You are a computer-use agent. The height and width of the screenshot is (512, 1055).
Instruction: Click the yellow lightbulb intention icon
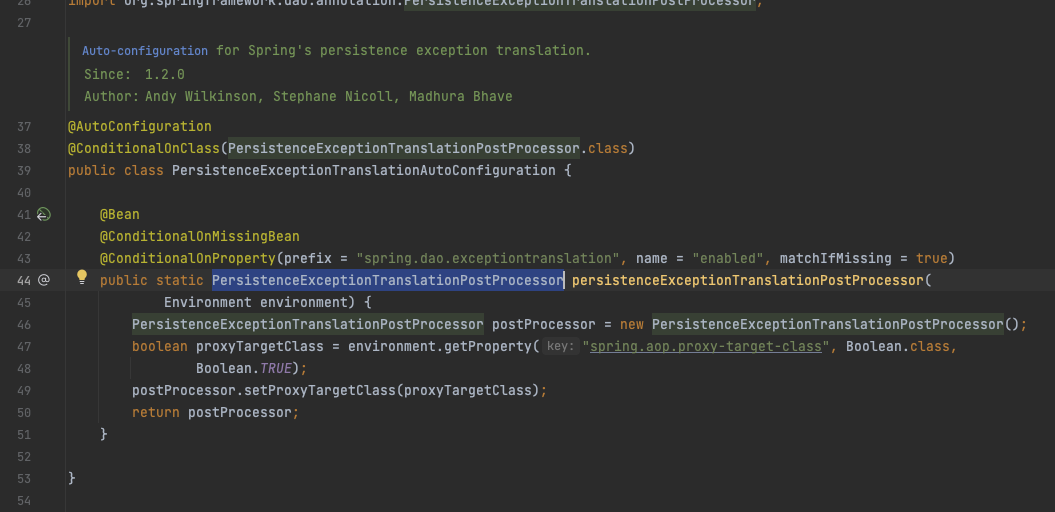pyautogui.click(x=82, y=276)
